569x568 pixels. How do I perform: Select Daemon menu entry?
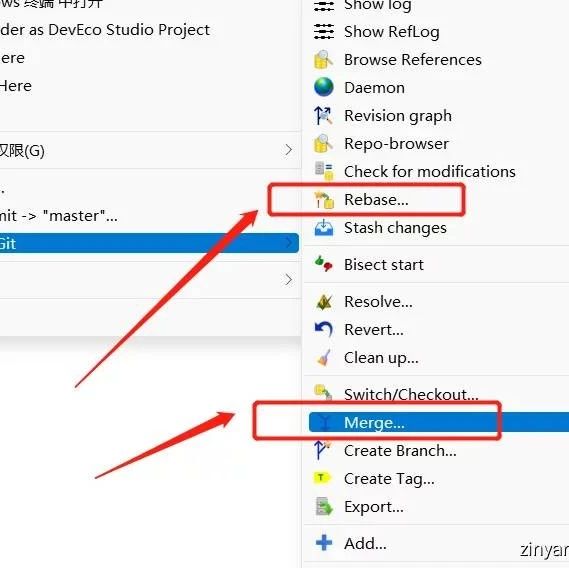point(374,87)
